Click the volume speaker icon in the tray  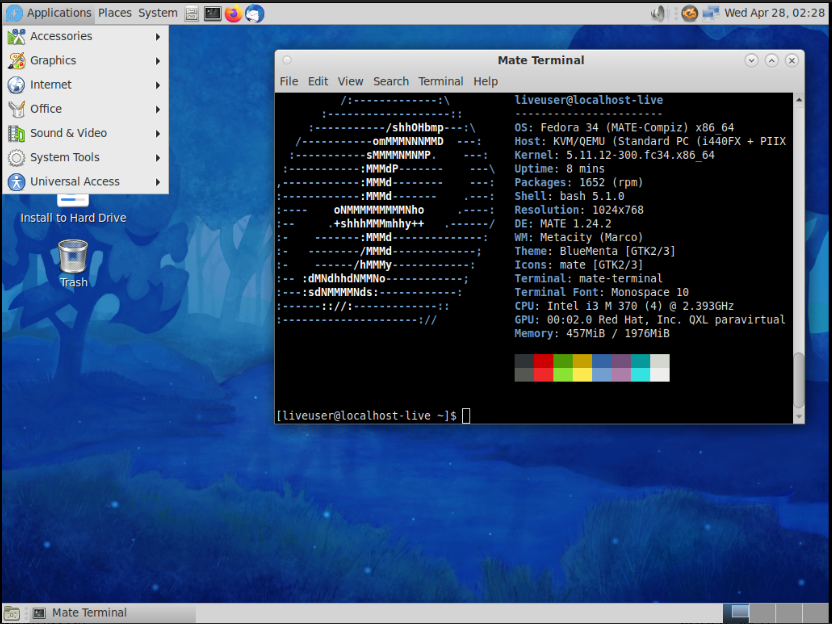[x=658, y=13]
